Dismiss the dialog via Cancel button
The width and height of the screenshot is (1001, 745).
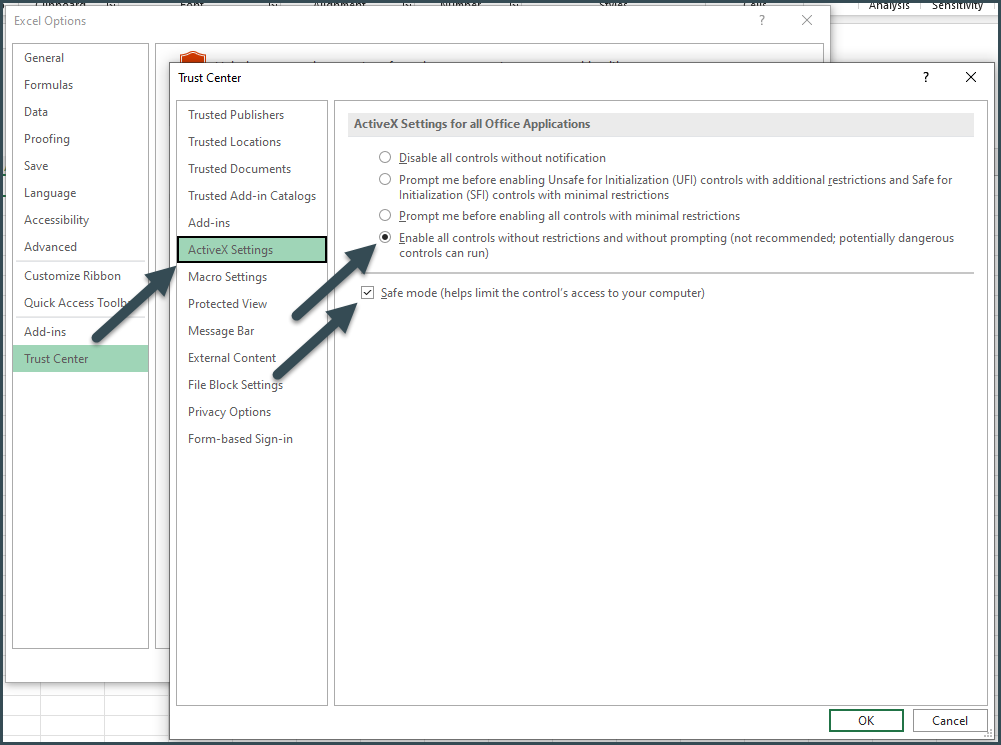[948, 720]
